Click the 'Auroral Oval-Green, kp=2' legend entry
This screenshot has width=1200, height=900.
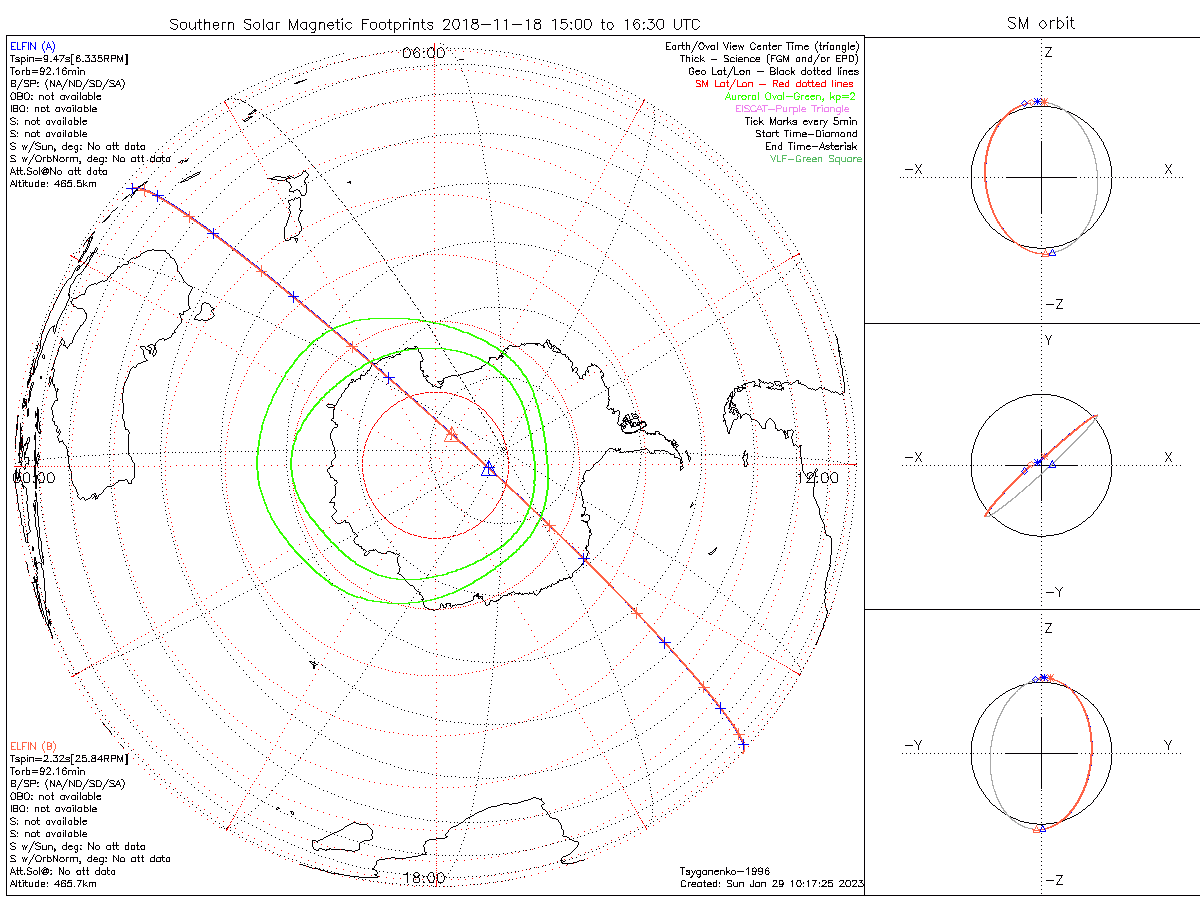point(791,96)
